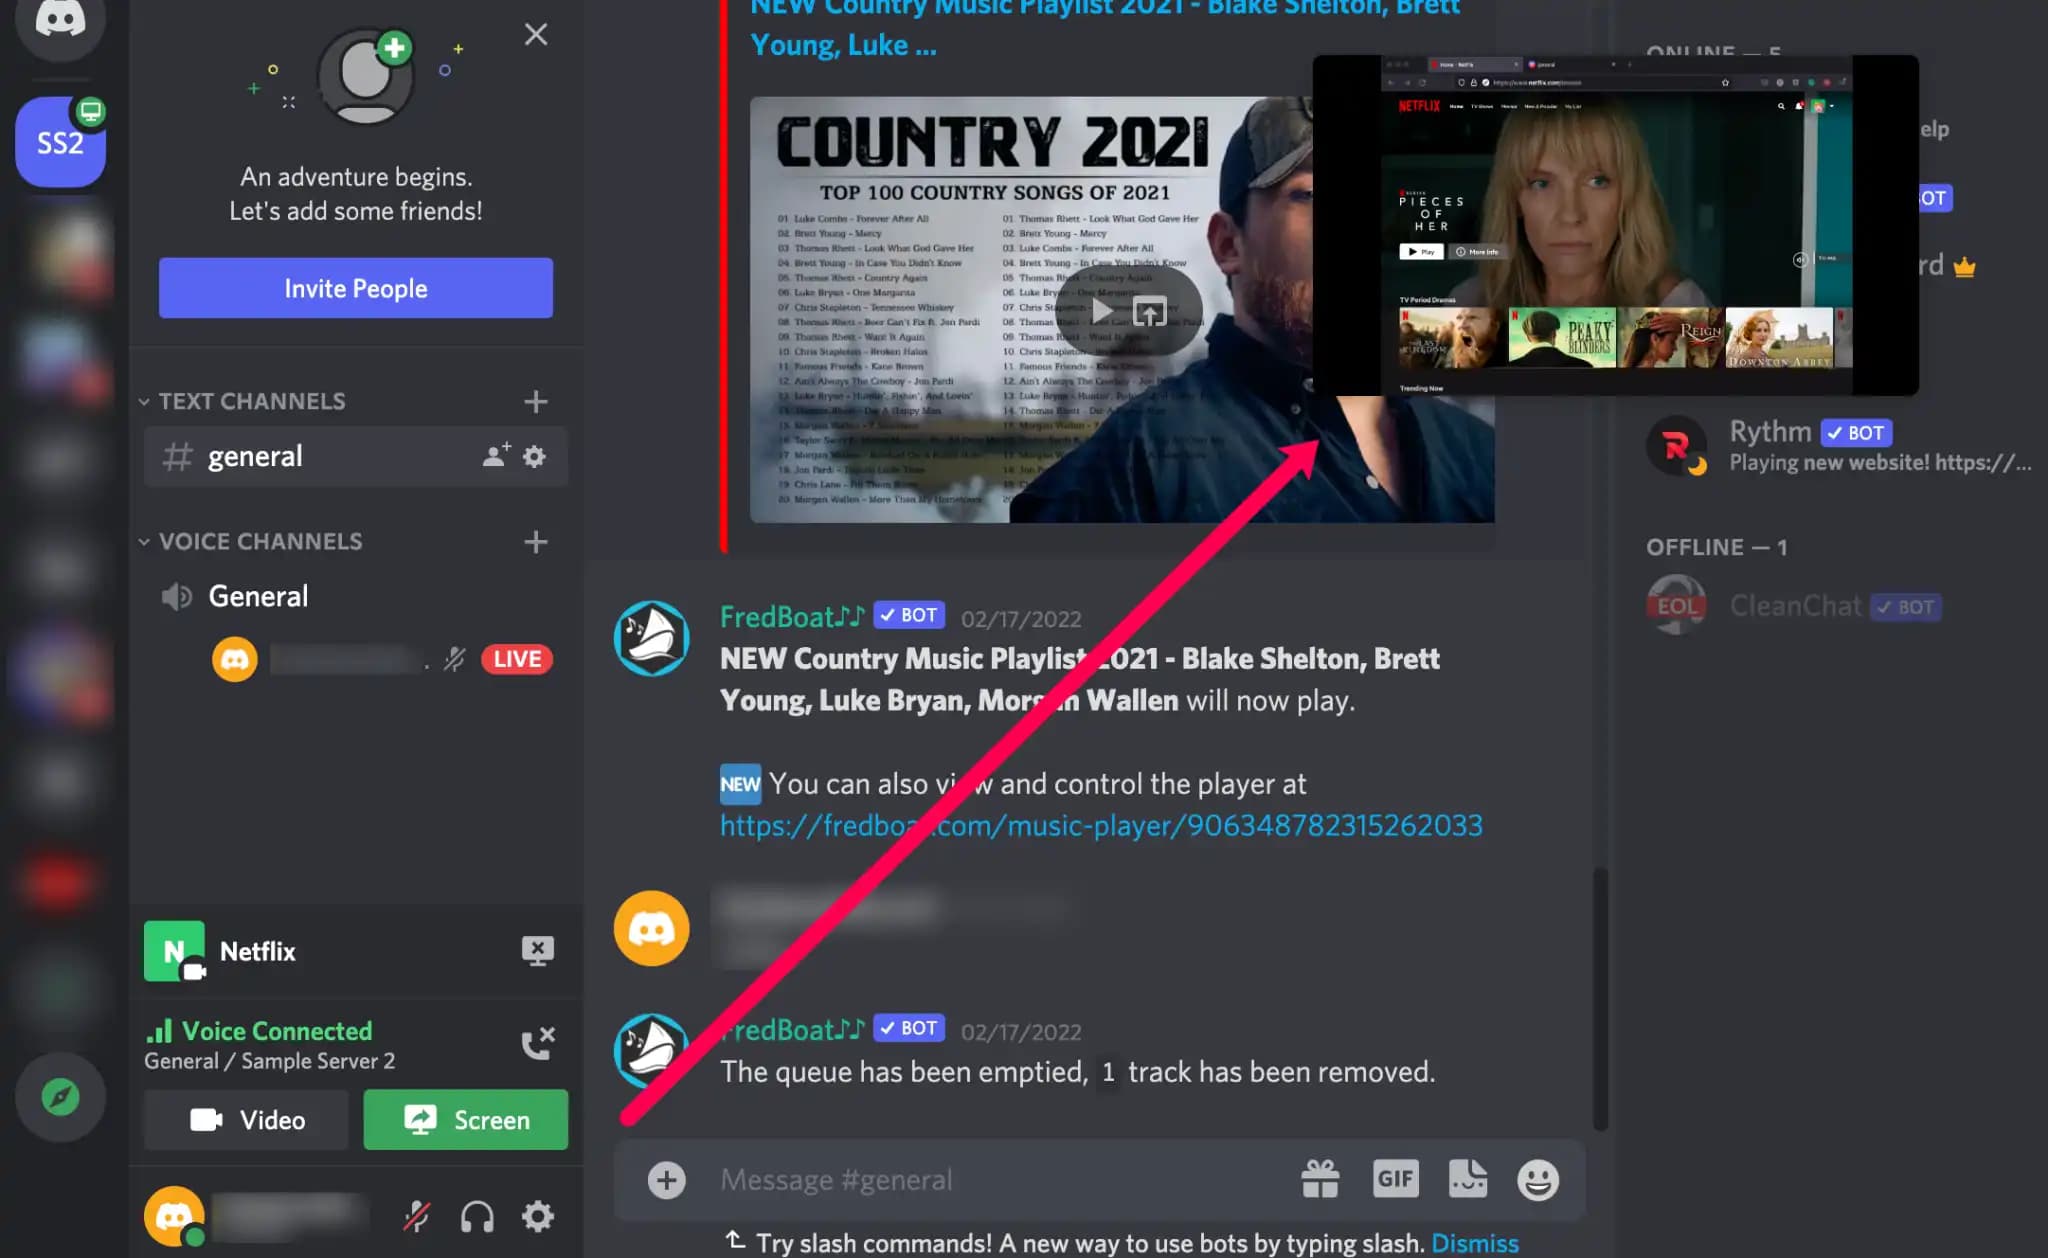The image size is (2048, 1258).
Task: Collapse the VOICE CHANNELS category
Action: [259, 541]
